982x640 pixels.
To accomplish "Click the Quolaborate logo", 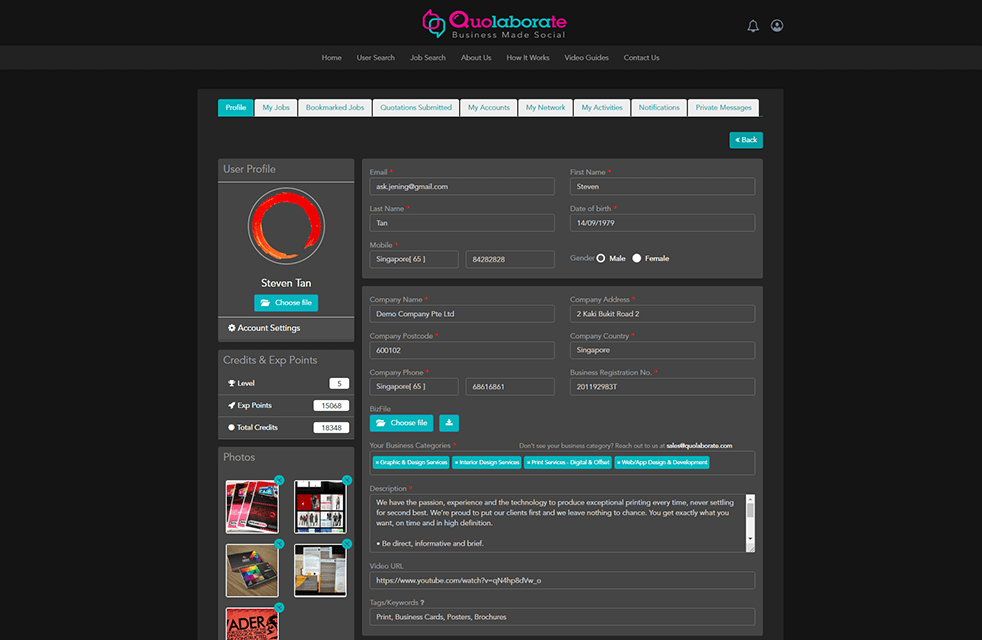I will [x=494, y=24].
